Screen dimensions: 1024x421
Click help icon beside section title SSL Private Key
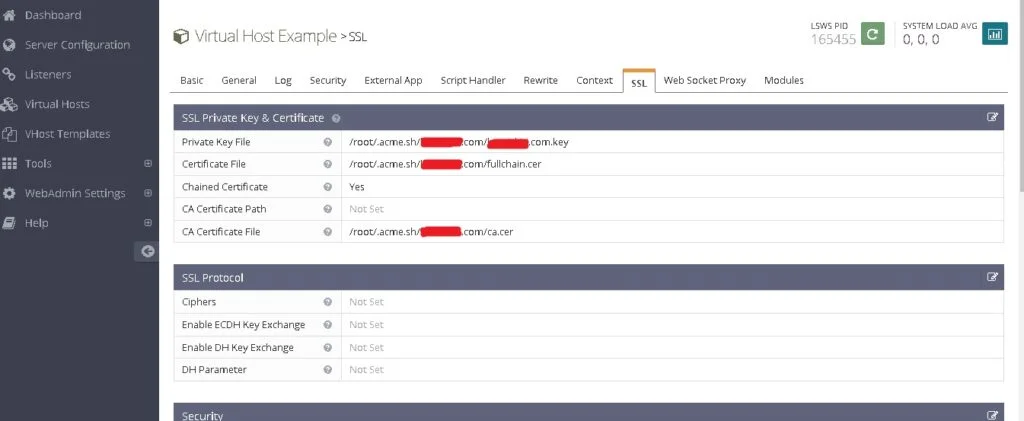click(x=336, y=118)
